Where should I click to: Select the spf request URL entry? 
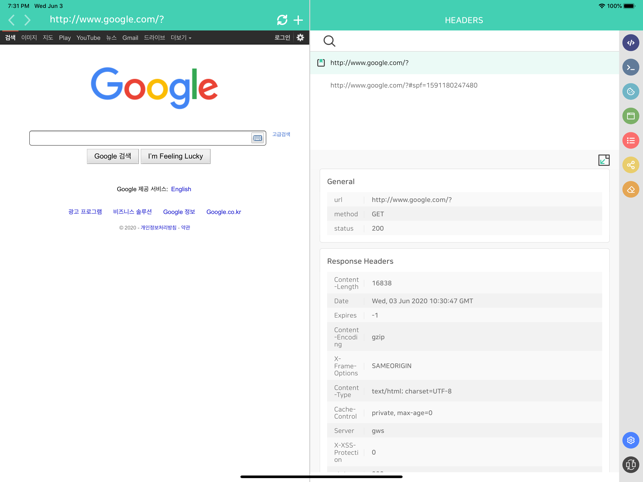pos(404,85)
